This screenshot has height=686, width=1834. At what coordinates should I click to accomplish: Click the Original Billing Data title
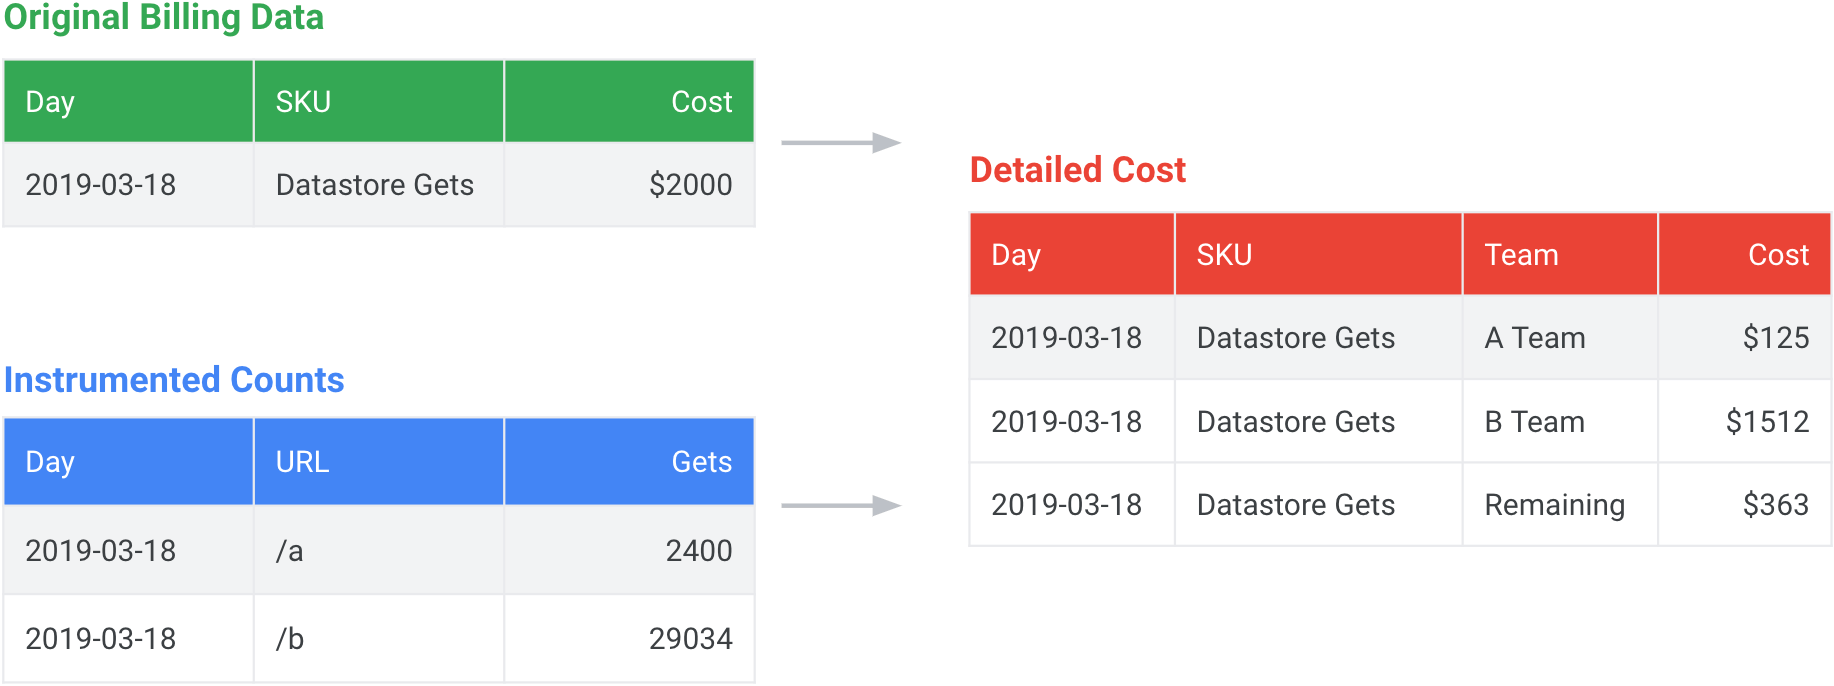[x=164, y=18]
